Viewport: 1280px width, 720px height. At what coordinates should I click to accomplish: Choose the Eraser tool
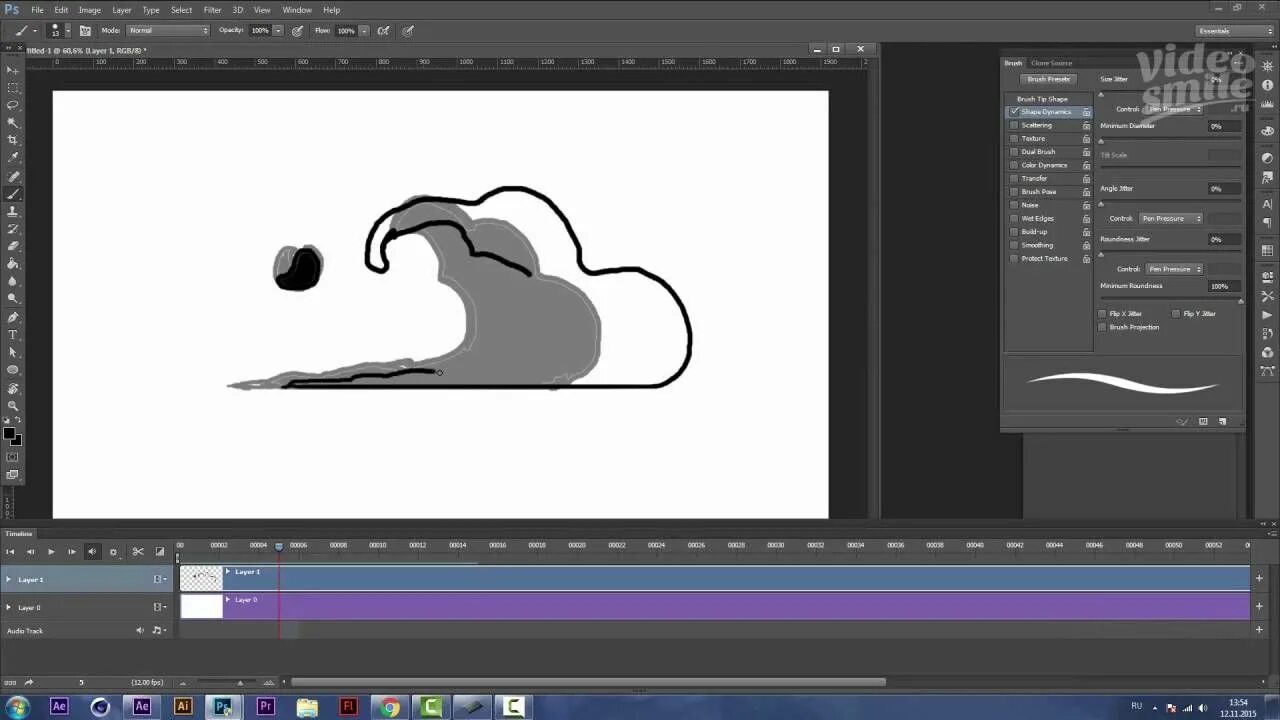[13, 246]
